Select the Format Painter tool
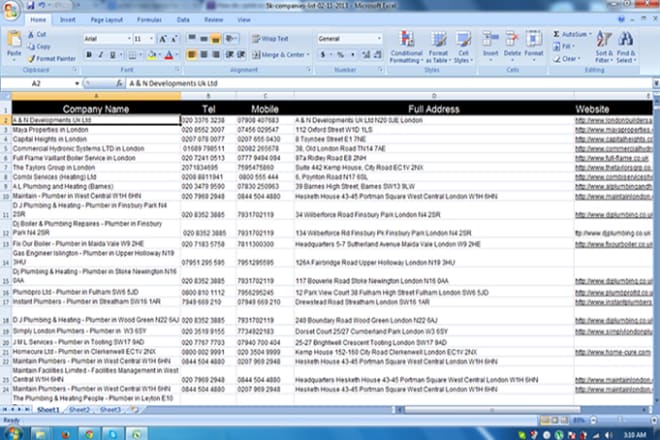 click(x=51, y=59)
